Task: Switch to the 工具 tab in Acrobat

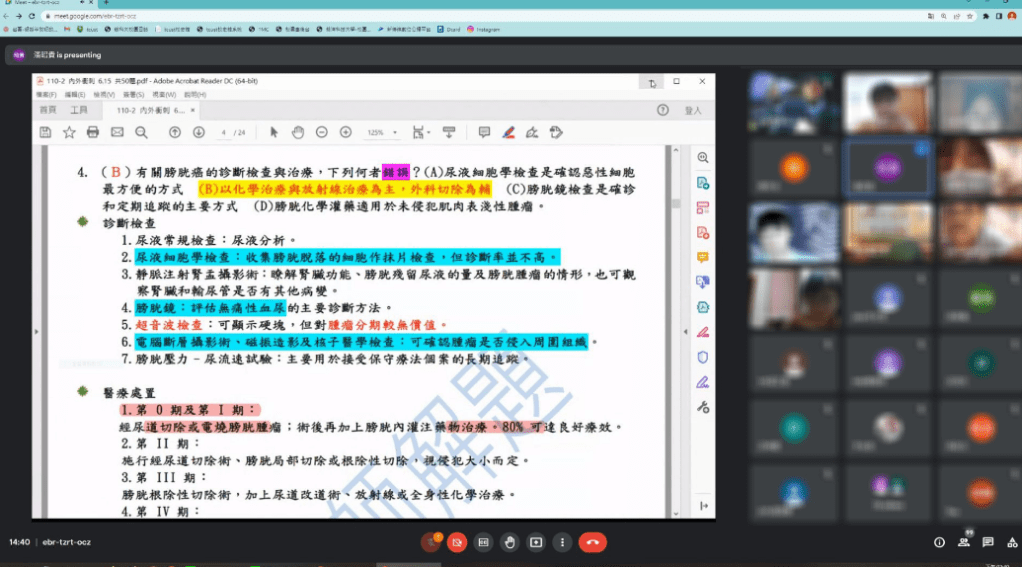Action: point(79,110)
